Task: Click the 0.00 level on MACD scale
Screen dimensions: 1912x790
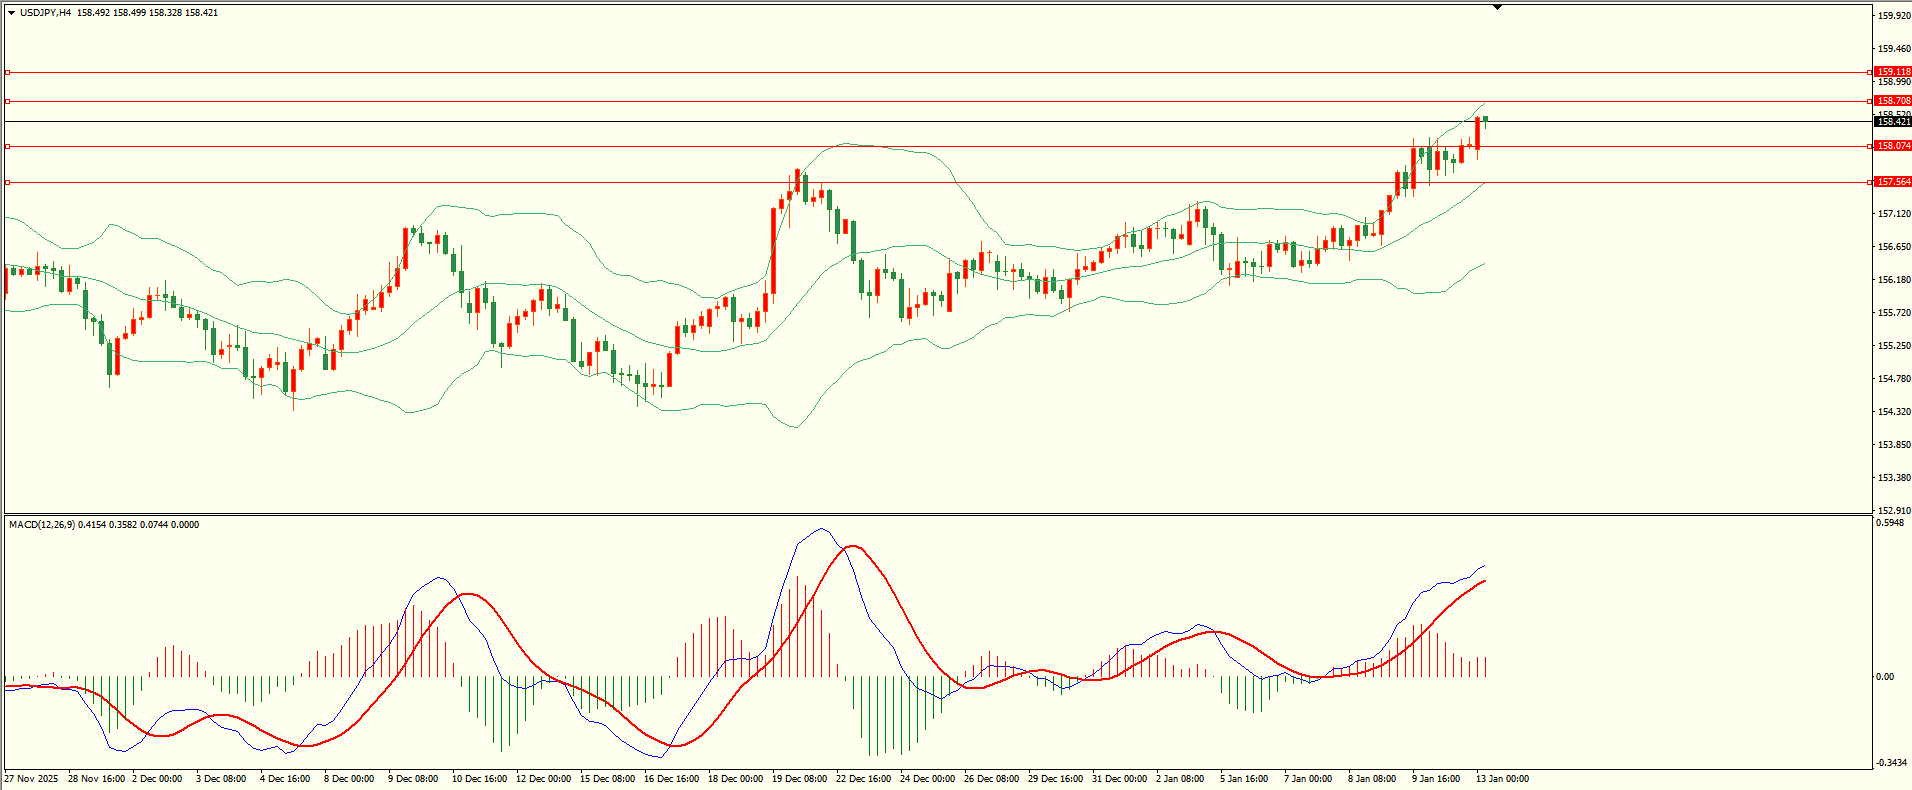Action: pos(1885,677)
